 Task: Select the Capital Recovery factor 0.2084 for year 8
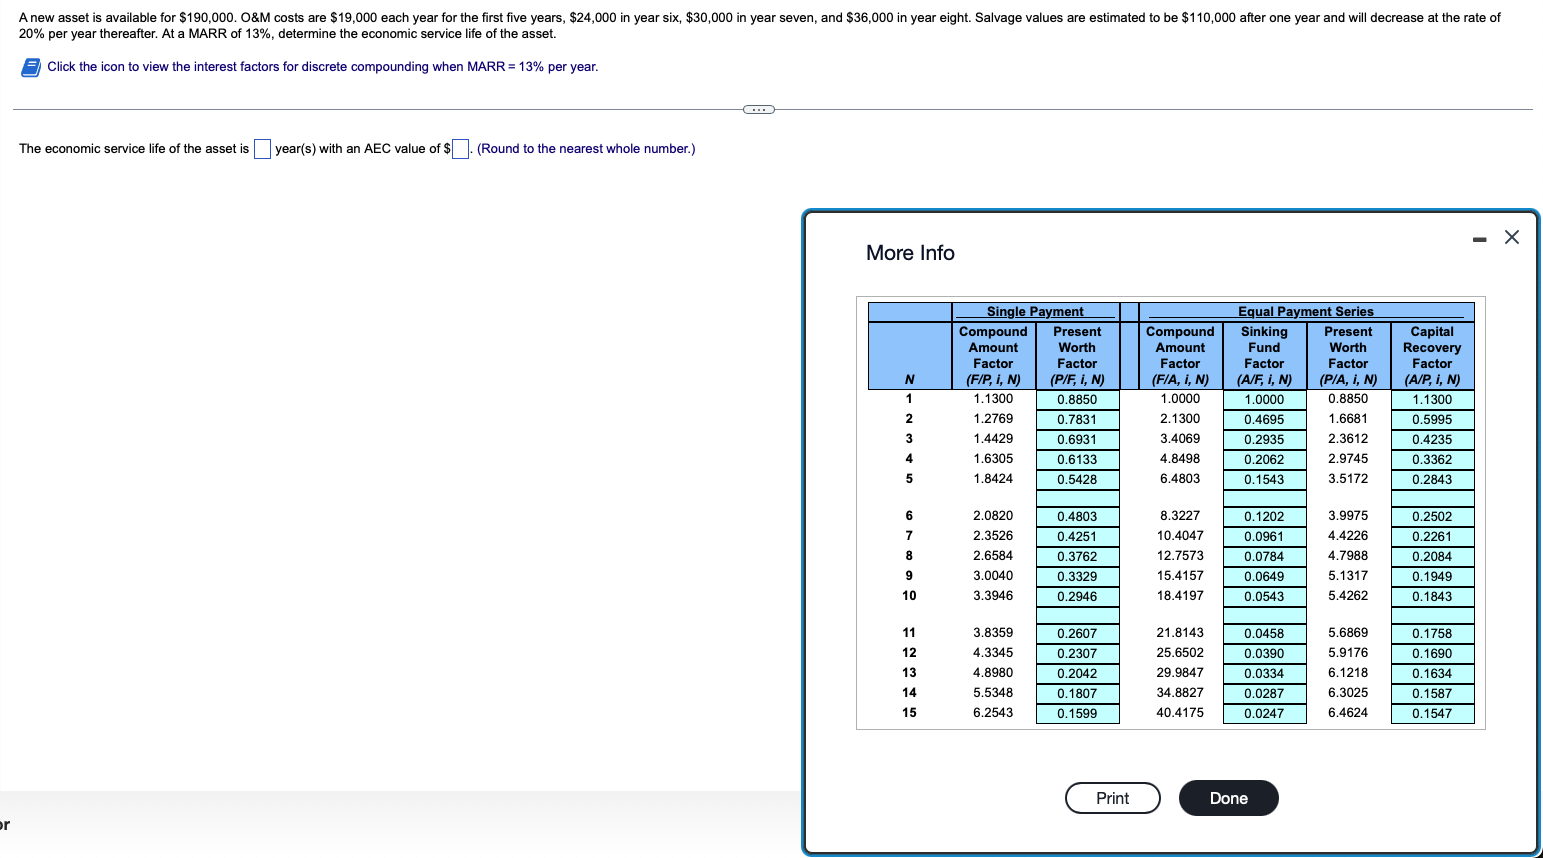click(1432, 556)
